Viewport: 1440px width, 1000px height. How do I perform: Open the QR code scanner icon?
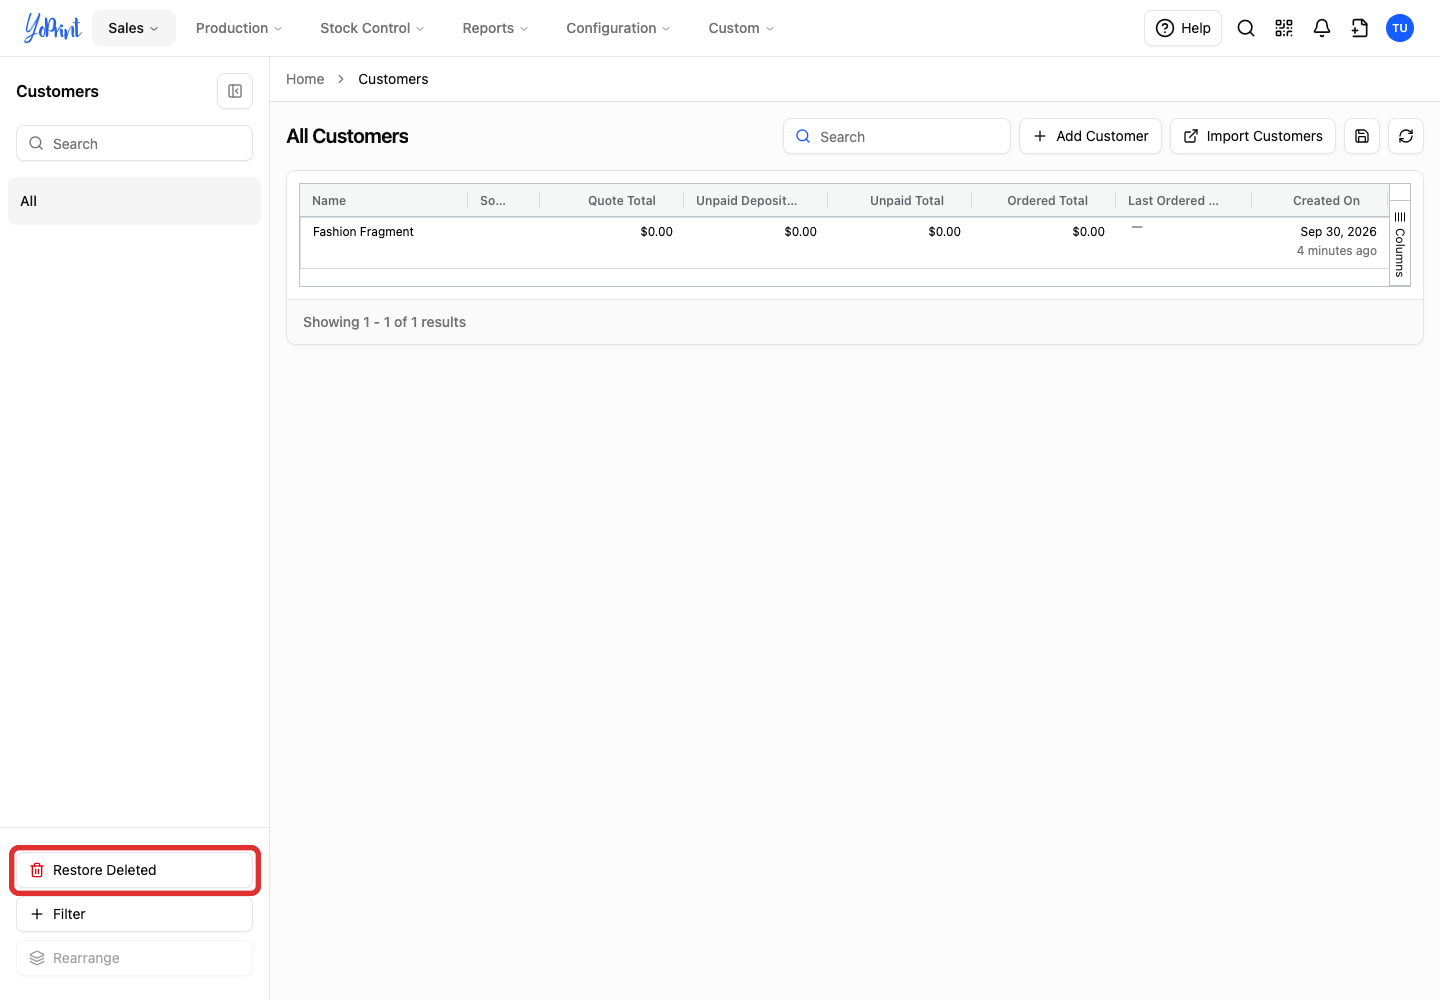tap(1284, 28)
